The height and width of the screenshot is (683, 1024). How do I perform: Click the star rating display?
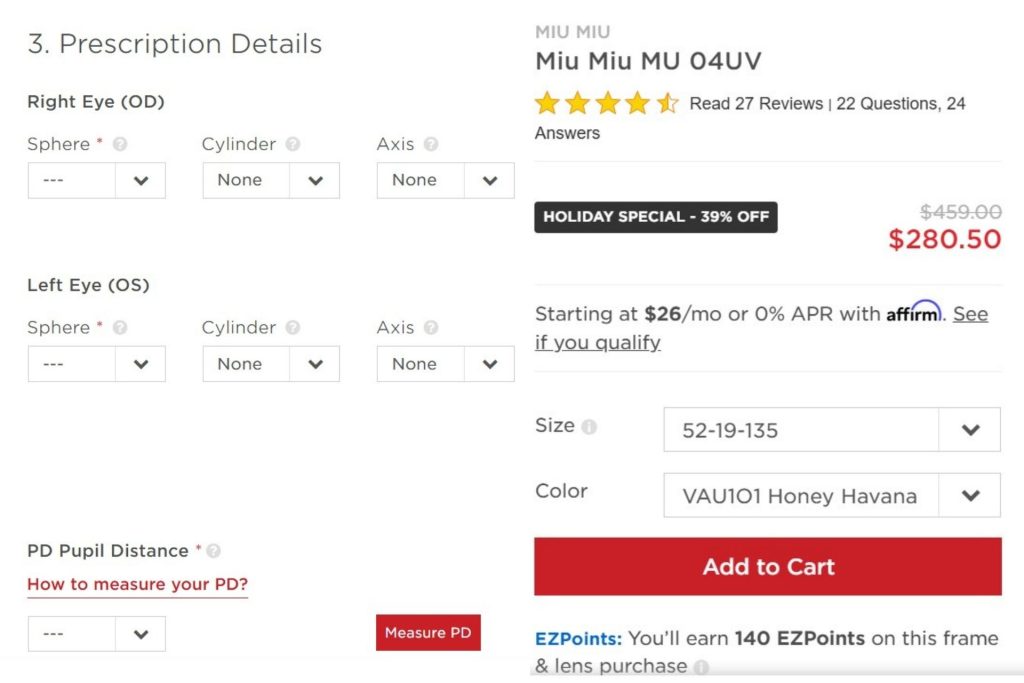[x=606, y=103]
